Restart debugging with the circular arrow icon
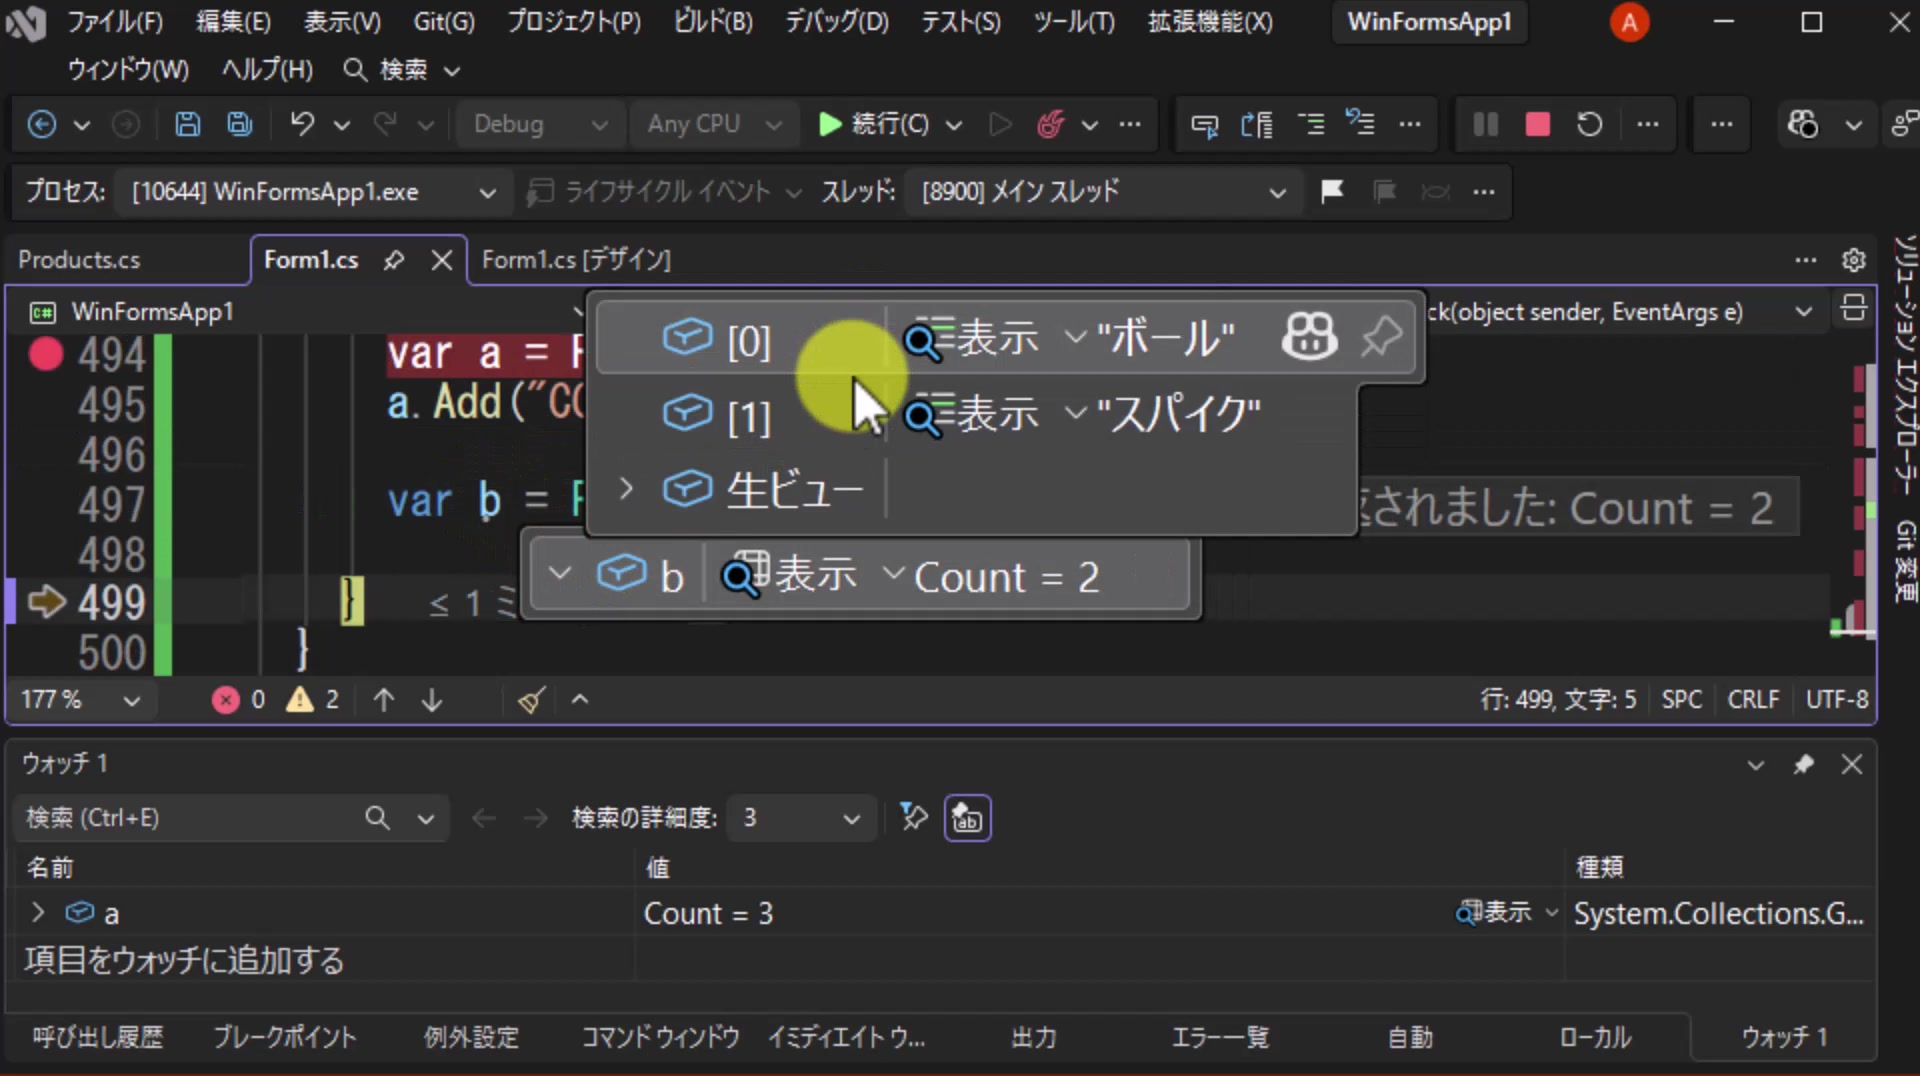 click(x=1589, y=124)
